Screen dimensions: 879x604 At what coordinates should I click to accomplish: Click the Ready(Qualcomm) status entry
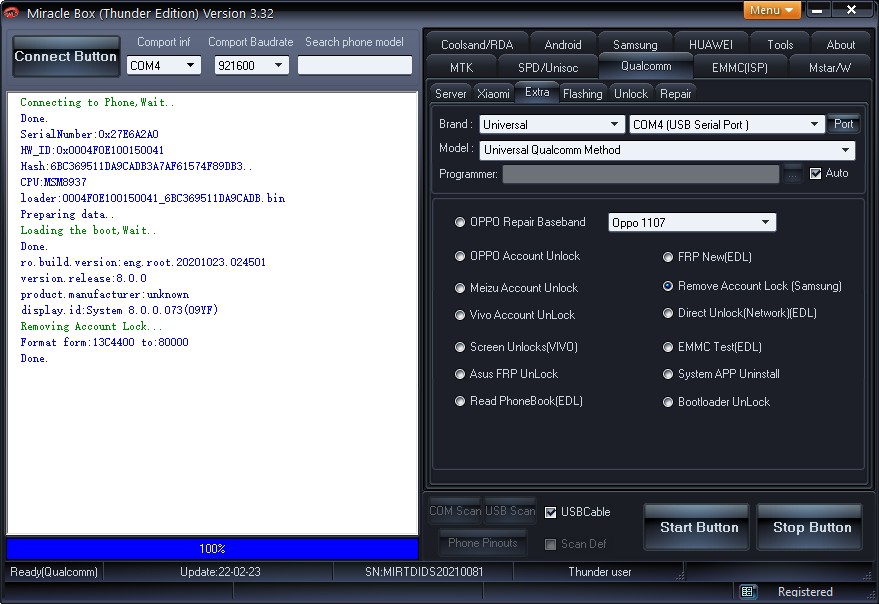(54, 571)
